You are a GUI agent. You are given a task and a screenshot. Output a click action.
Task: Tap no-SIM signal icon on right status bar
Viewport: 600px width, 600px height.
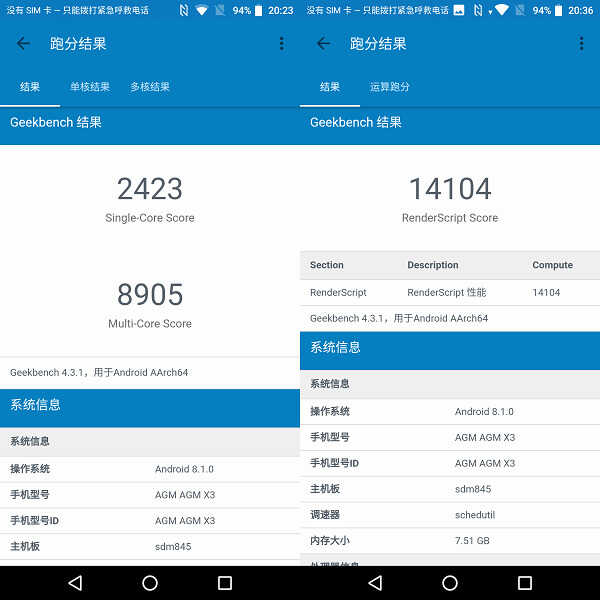coord(520,10)
